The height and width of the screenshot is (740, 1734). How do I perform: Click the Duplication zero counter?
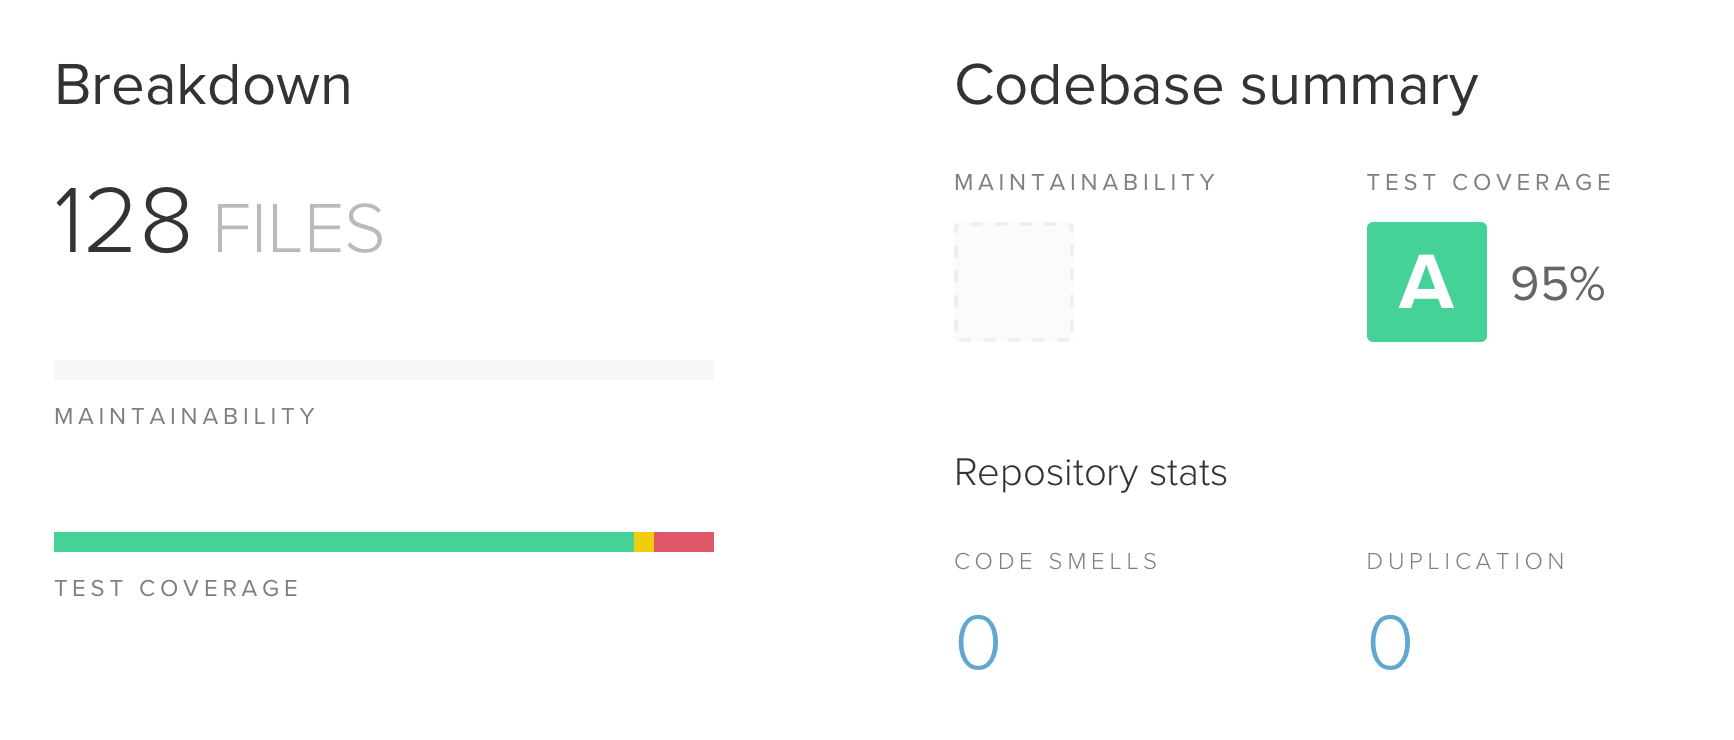pos(1389,640)
